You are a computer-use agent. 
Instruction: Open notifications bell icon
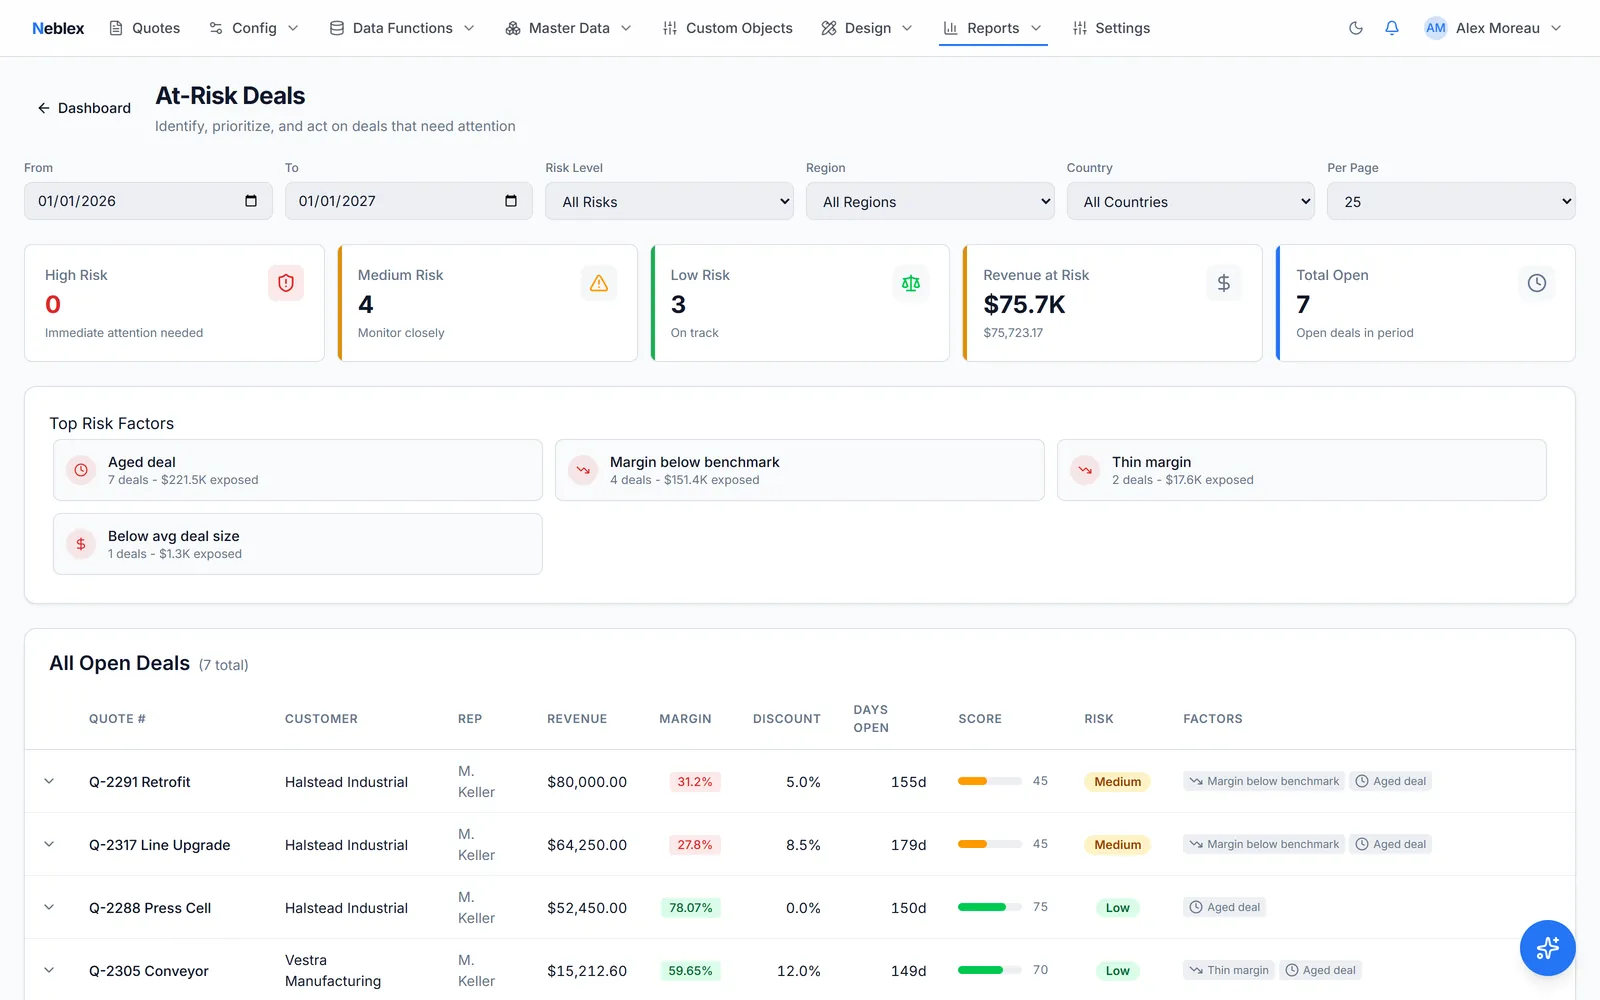point(1392,28)
